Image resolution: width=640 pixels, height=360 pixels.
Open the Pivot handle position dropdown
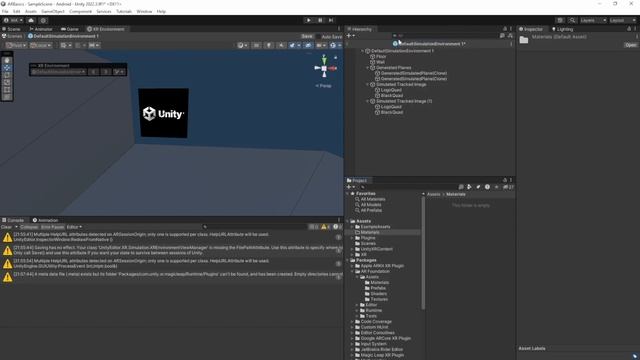pos(16,45)
